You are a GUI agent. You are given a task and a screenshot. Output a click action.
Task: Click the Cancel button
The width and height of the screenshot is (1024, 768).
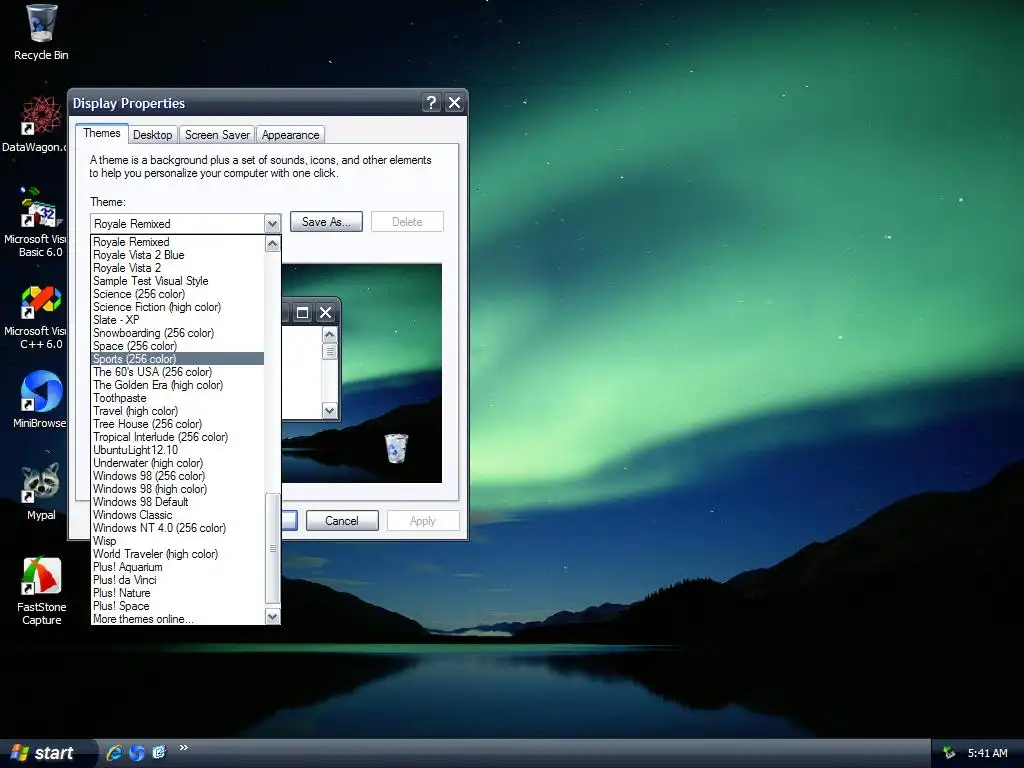[342, 520]
